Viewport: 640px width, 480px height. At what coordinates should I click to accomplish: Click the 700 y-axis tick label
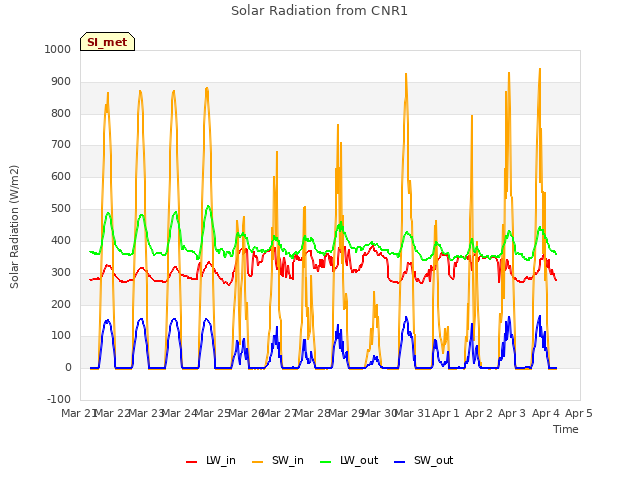tap(61, 144)
